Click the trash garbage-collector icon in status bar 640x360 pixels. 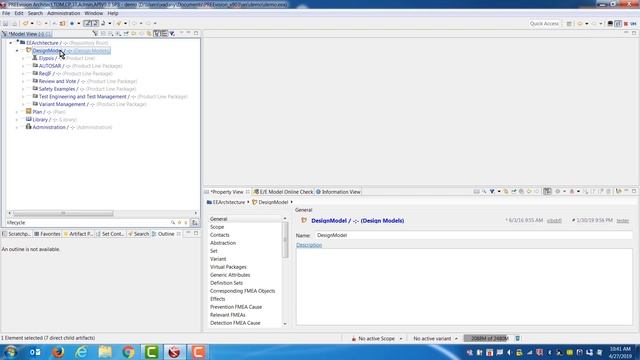pyautogui.click(x=518, y=338)
